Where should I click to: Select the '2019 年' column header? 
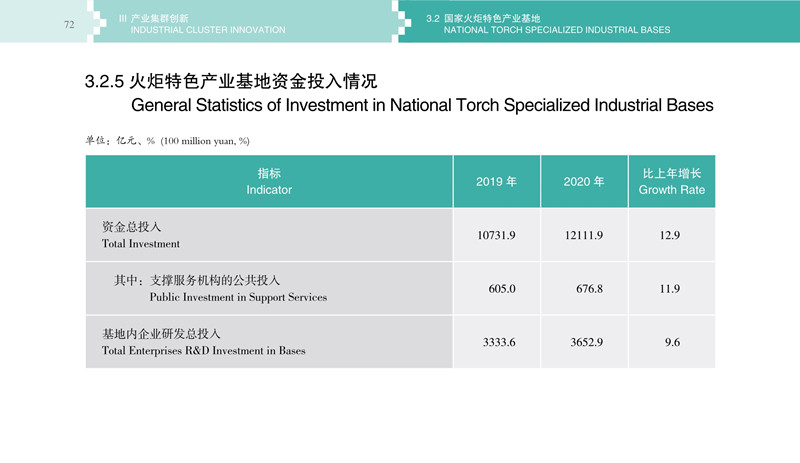(496, 182)
